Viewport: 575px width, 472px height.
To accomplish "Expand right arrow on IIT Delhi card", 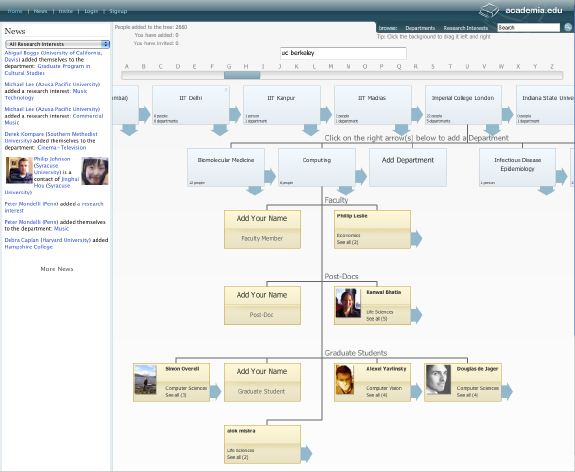I will click(x=235, y=114).
